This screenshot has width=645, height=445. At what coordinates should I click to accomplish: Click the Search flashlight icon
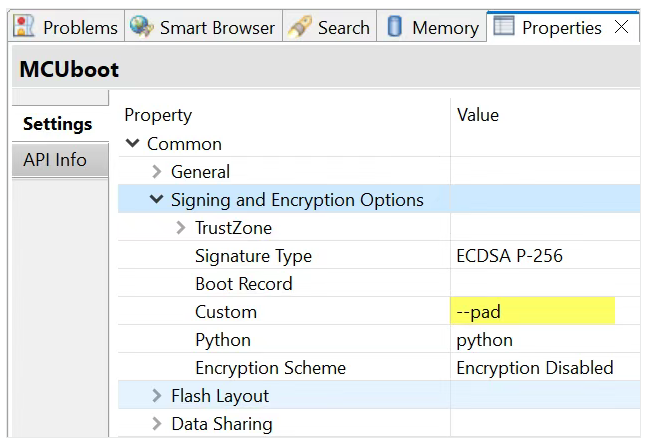(299, 27)
